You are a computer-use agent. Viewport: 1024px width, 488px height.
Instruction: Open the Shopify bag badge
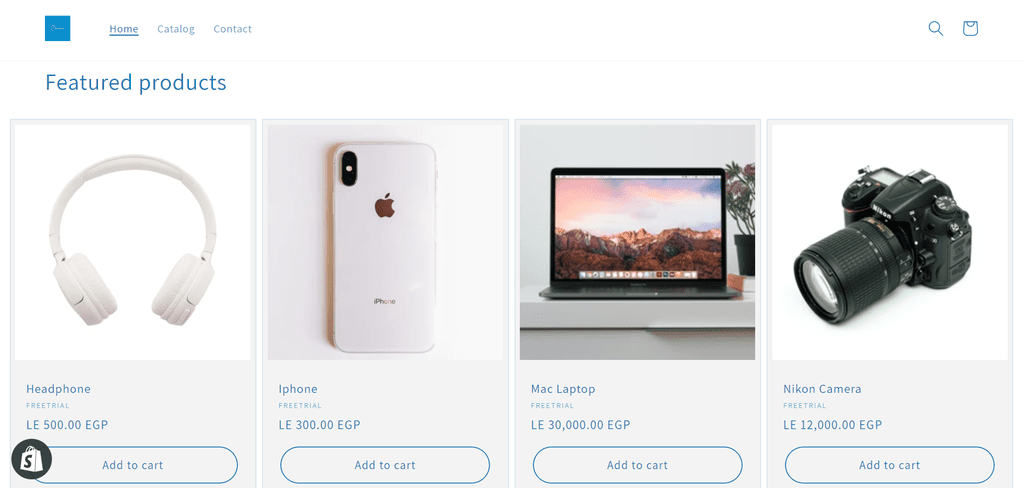(x=31, y=459)
